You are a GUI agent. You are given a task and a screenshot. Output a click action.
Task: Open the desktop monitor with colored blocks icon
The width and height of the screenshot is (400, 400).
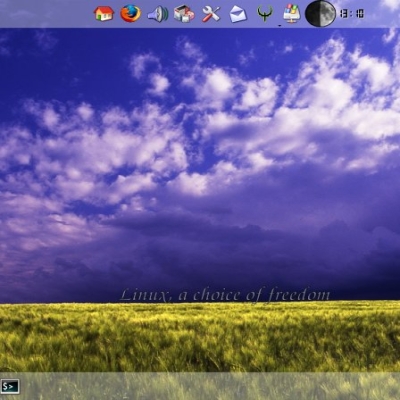[x=292, y=14]
